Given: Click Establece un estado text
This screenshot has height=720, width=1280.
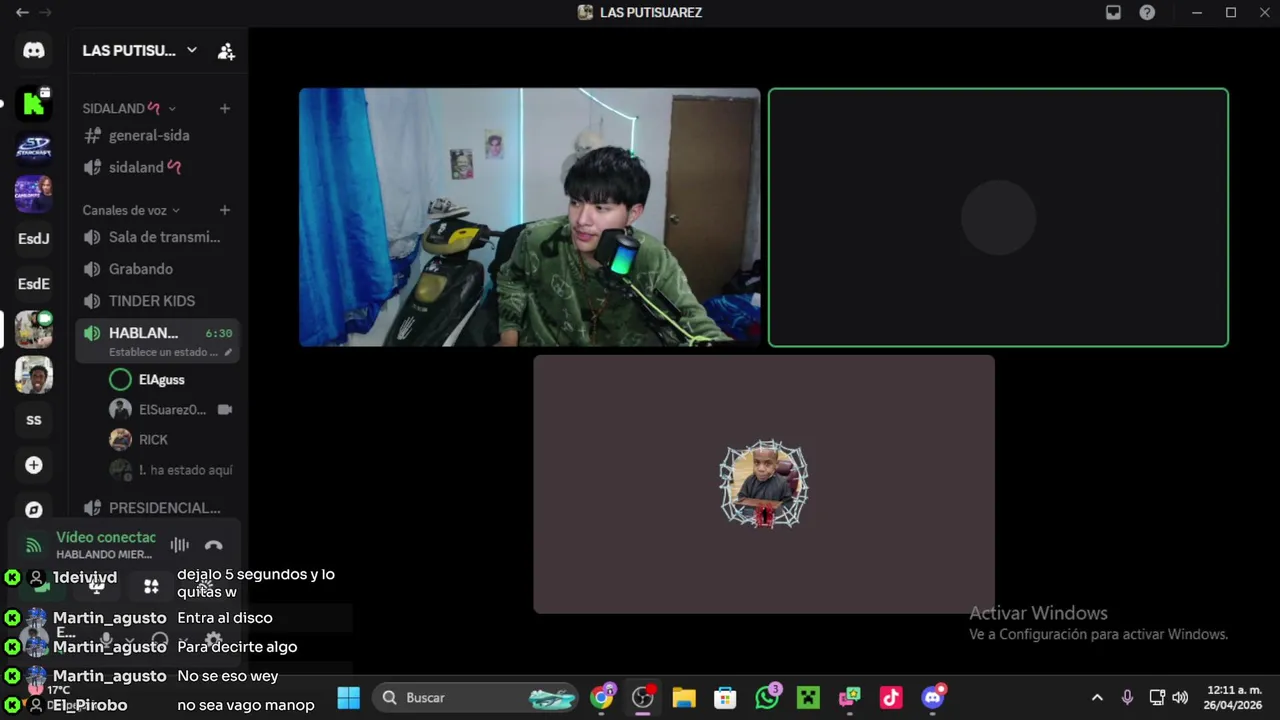Looking at the screenshot, I should 163,352.
